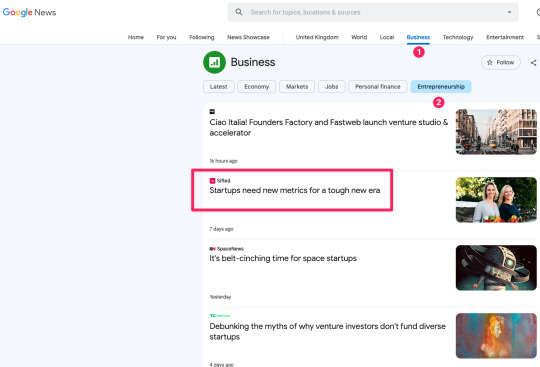Open Startups need new metrics article

[x=295, y=190]
